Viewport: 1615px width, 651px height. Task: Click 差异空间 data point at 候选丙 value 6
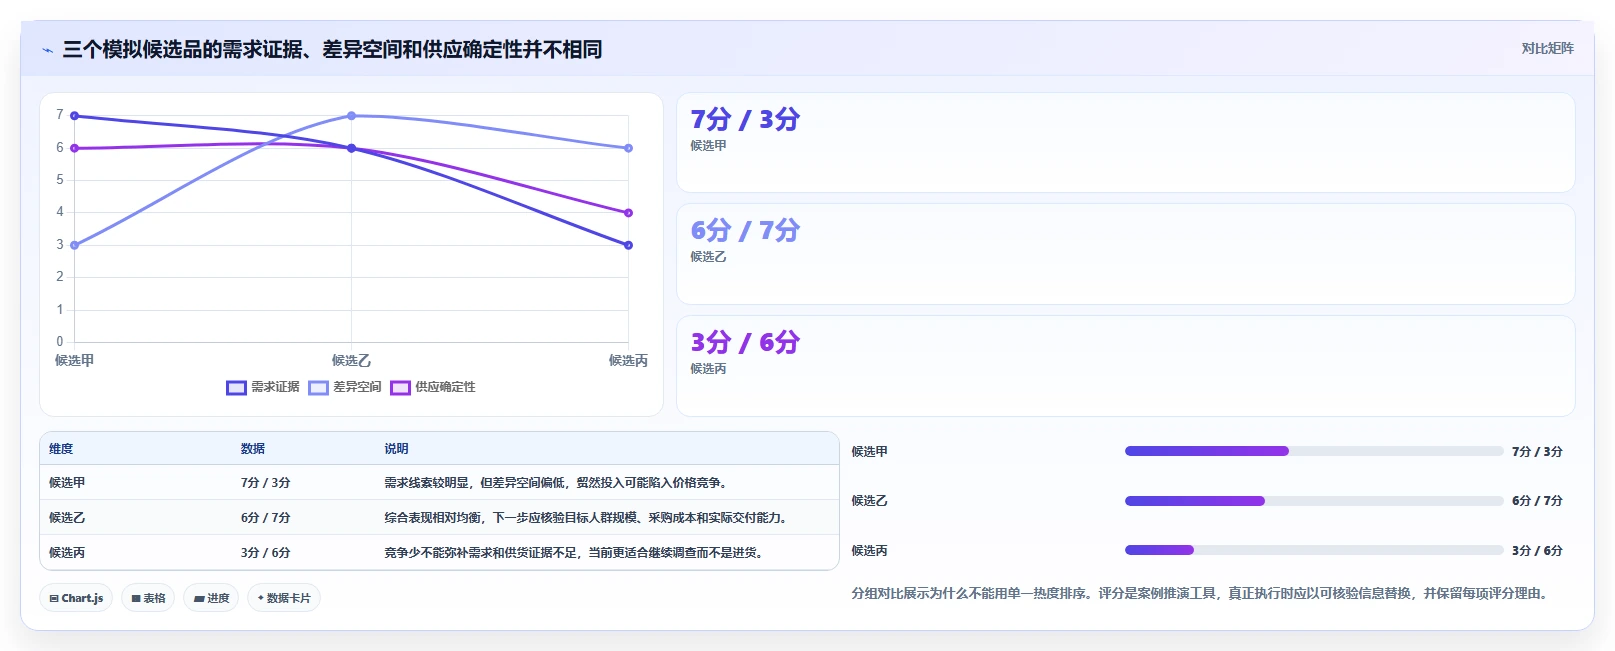pyautogui.click(x=628, y=148)
